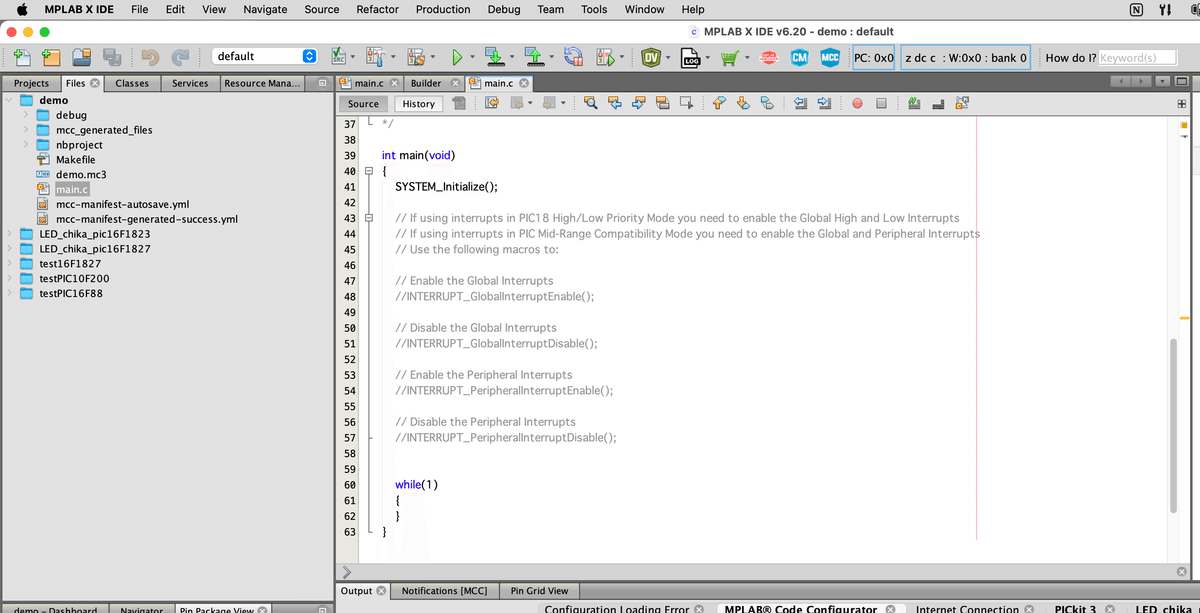The width and height of the screenshot is (1200, 613).
Task: Toggle the History view button
Action: (x=418, y=103)
